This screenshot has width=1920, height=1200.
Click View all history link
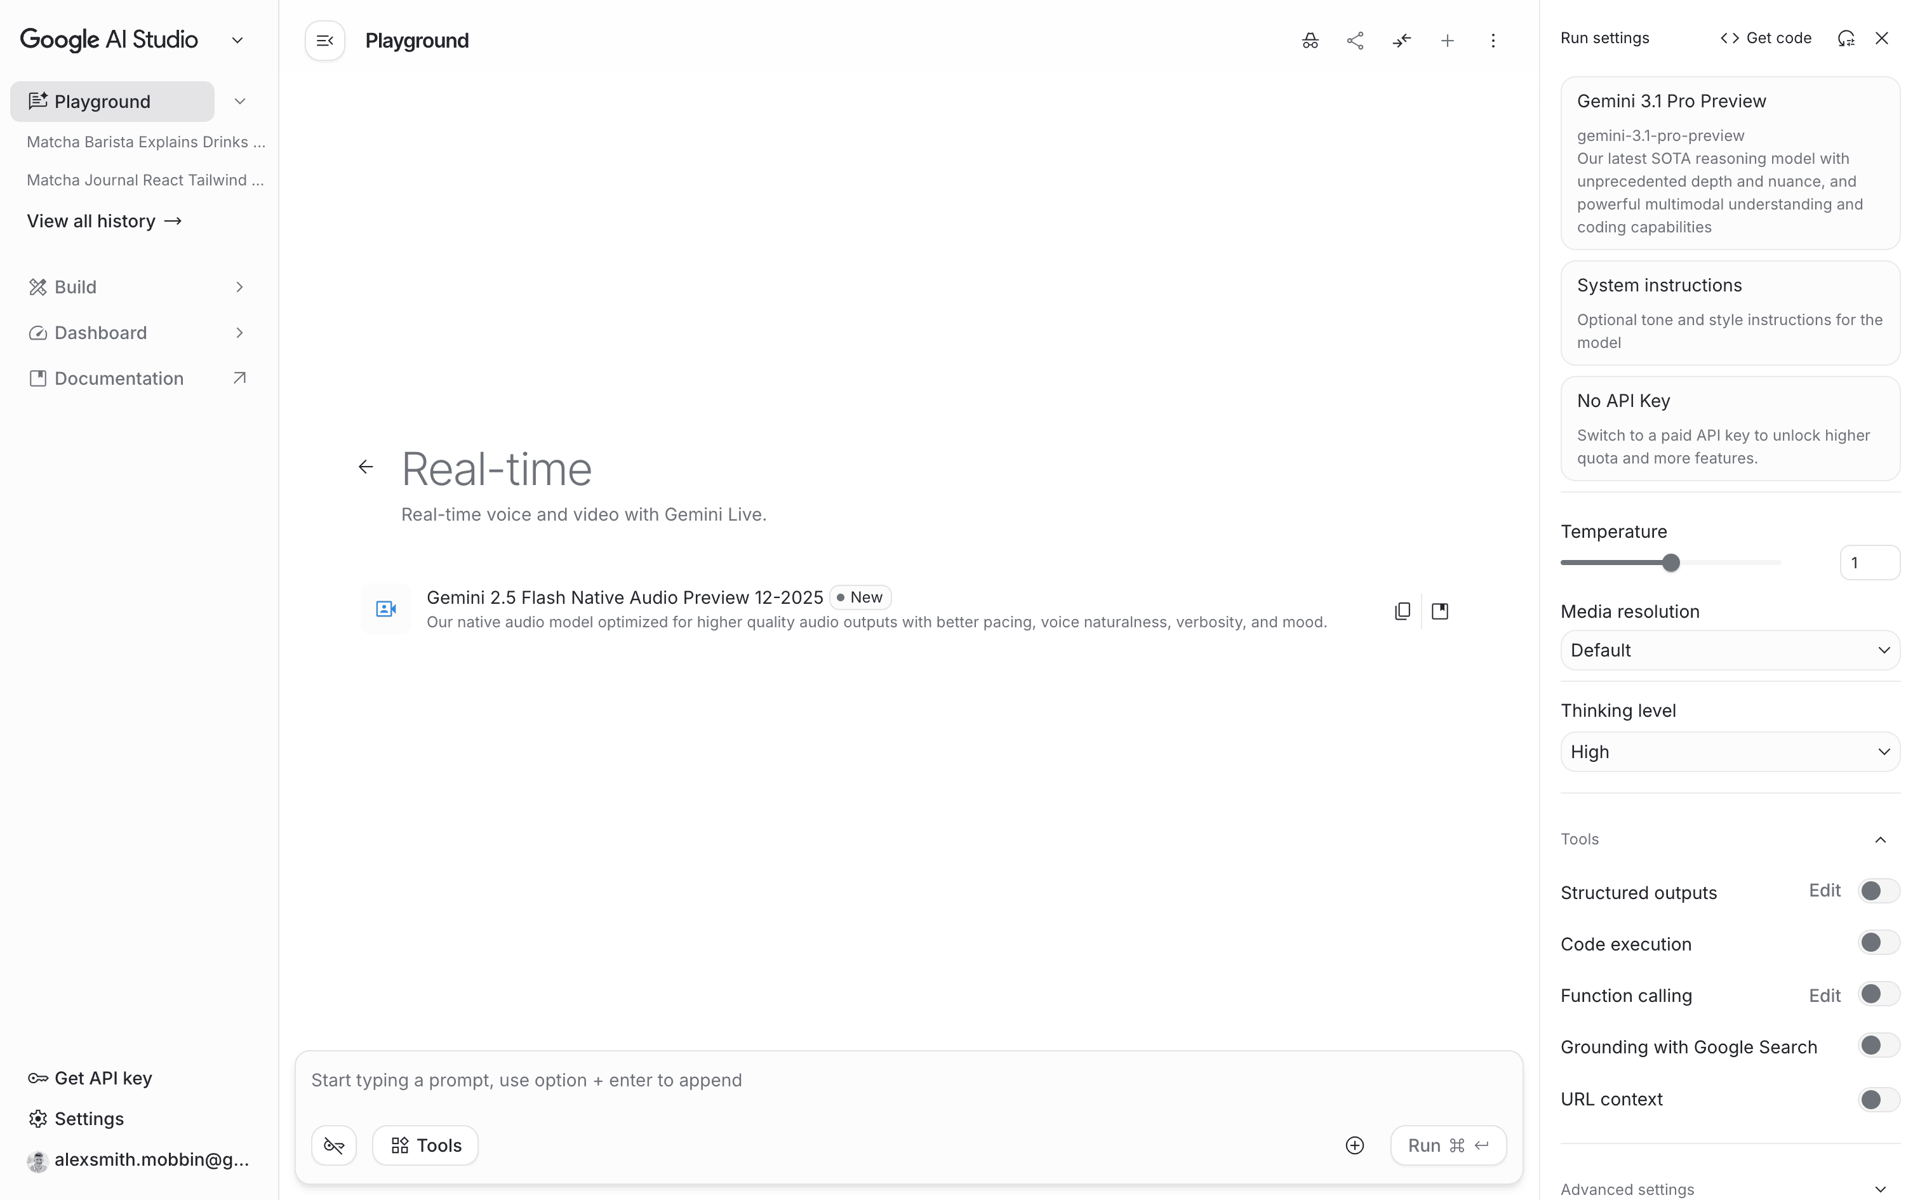(104, 221)
